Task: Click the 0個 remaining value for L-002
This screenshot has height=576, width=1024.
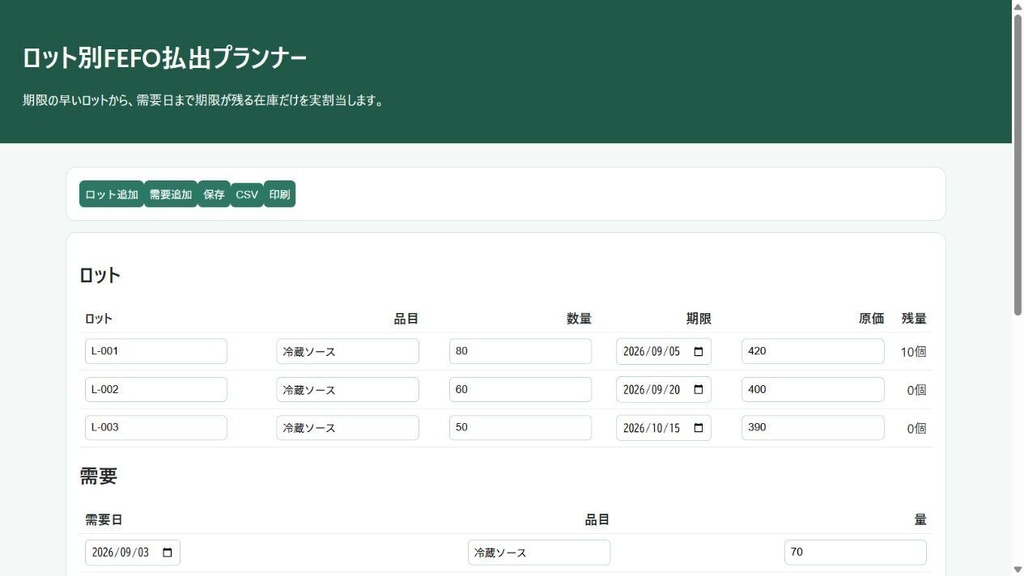Action: (916, 390)
